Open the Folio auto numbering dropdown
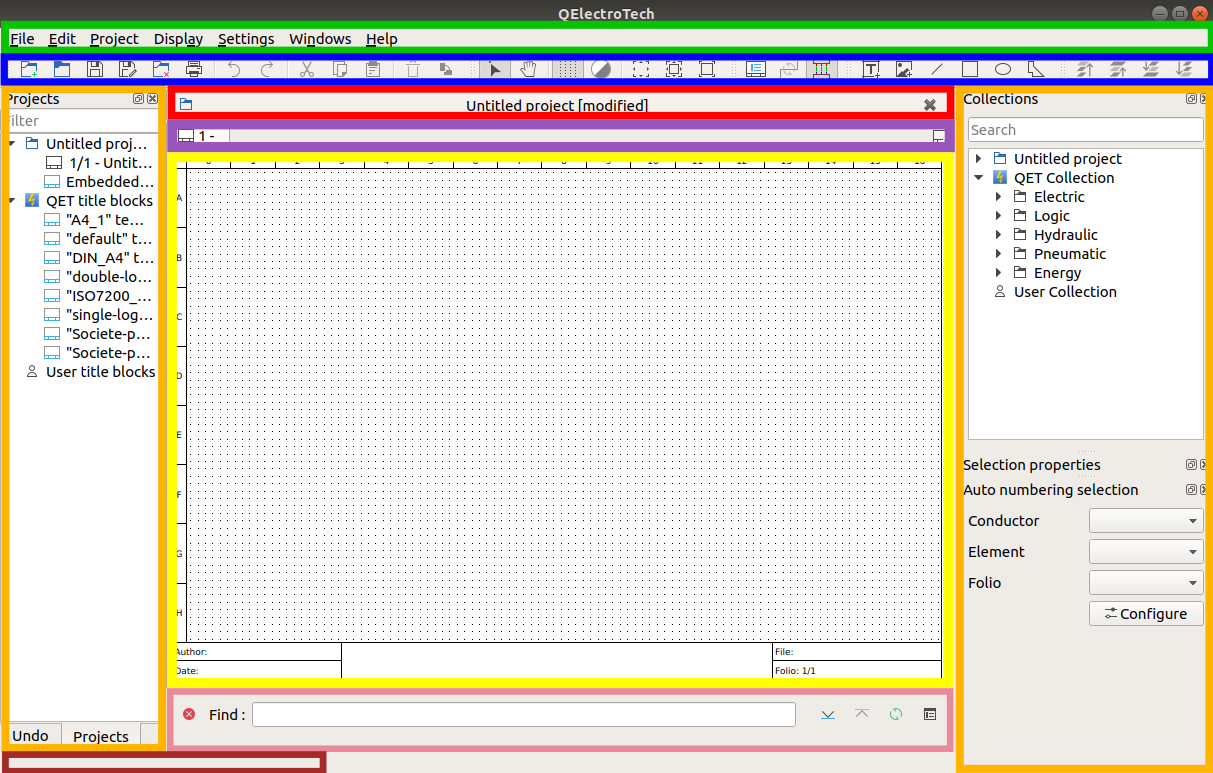Image resolution: width=1213 pixels, height=773 pixels. 1146,583
